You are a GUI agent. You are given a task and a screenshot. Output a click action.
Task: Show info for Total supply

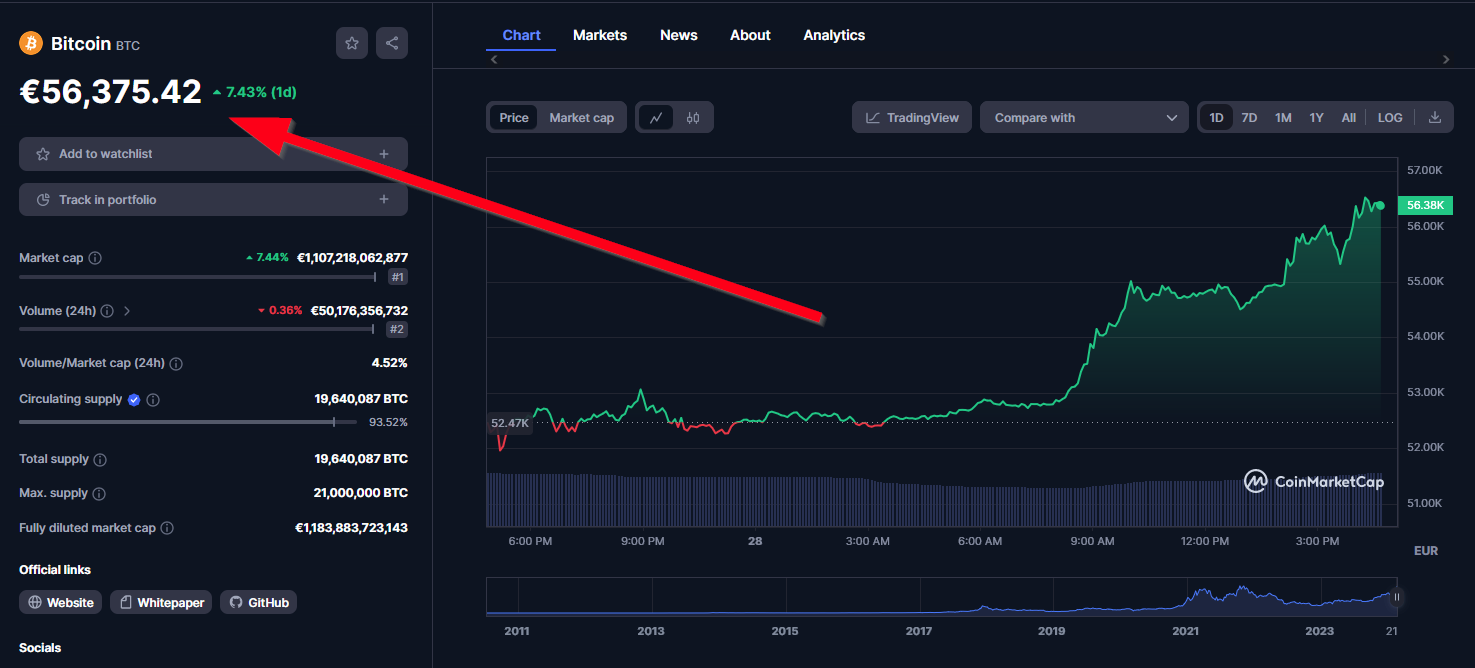coord(100,460)
